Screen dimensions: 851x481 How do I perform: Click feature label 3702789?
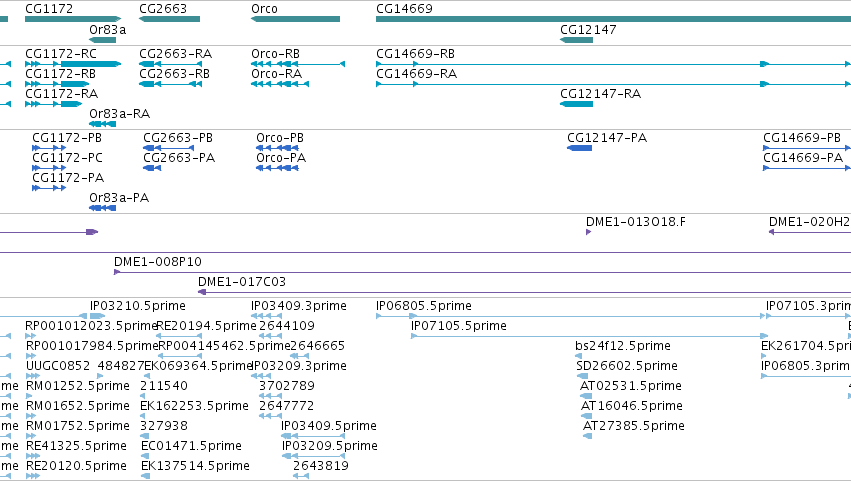287,387
